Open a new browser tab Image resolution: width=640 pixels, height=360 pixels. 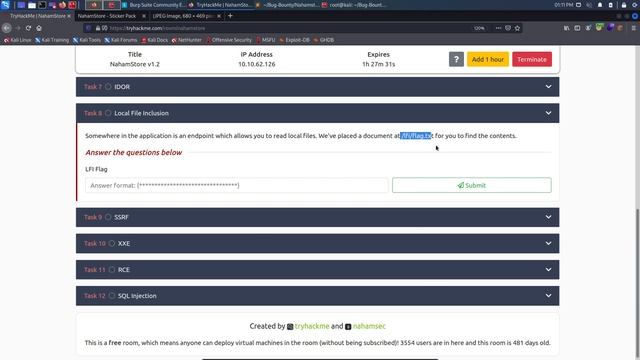pyautogui.click(x=230, y=16)
